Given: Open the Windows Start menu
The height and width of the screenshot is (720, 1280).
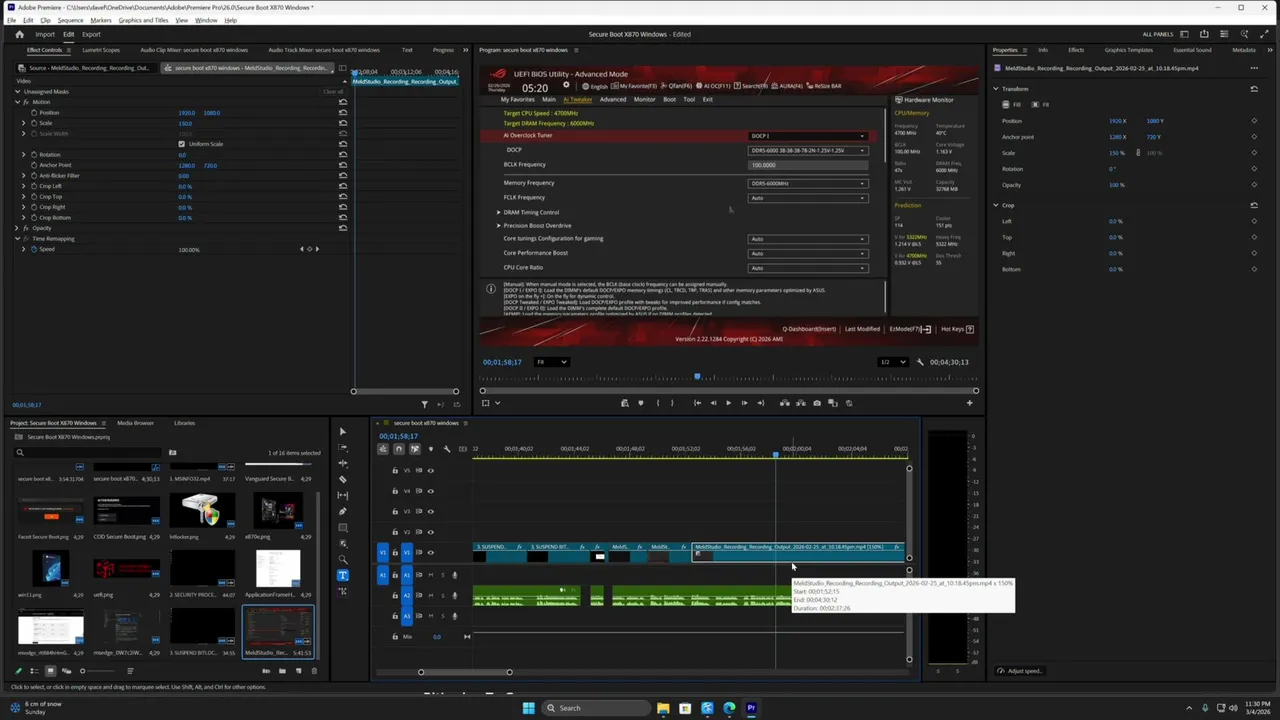Looking at the screenshot, I should [x=528, y=708].
